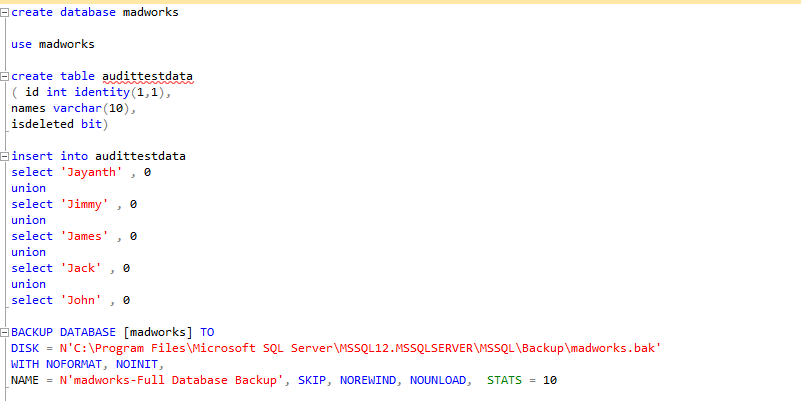The height and width of the screenshot is (401, 801).
Task: Click the 'Jack' string literal
Action: (x=81, y=268)
